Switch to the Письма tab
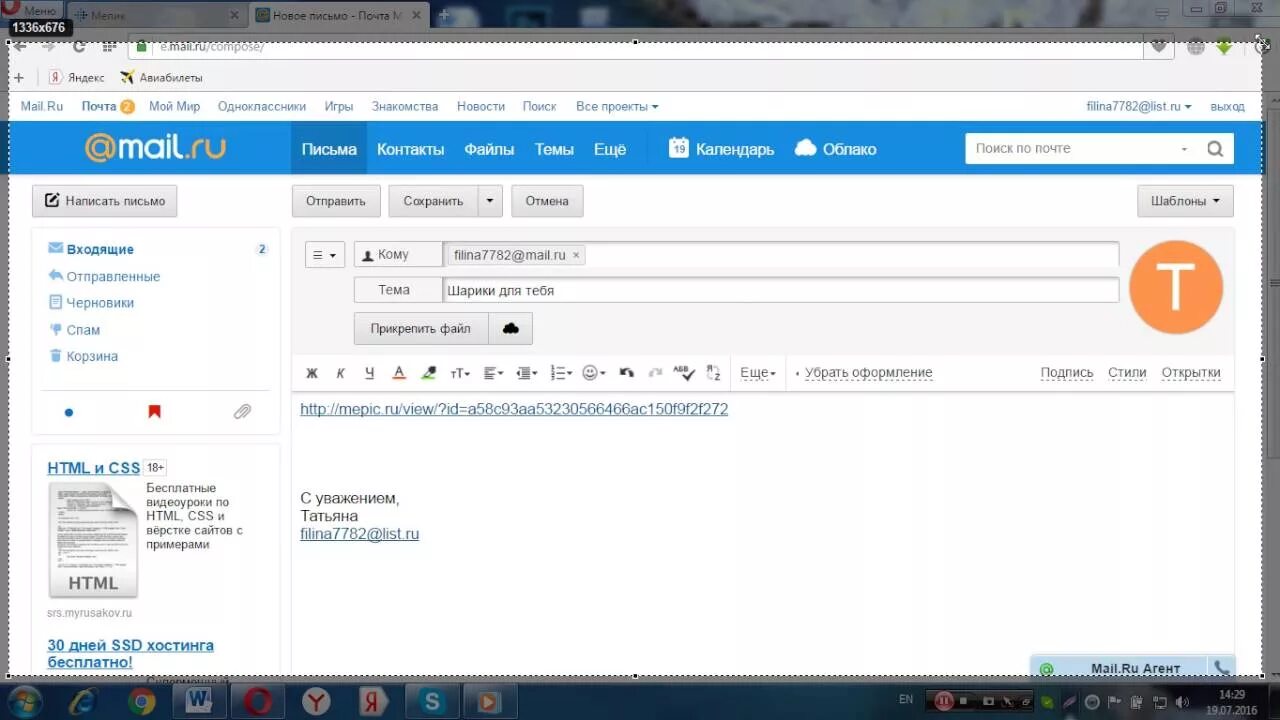1280x720 pixels. pyautogui.click(x=329, y=149)
